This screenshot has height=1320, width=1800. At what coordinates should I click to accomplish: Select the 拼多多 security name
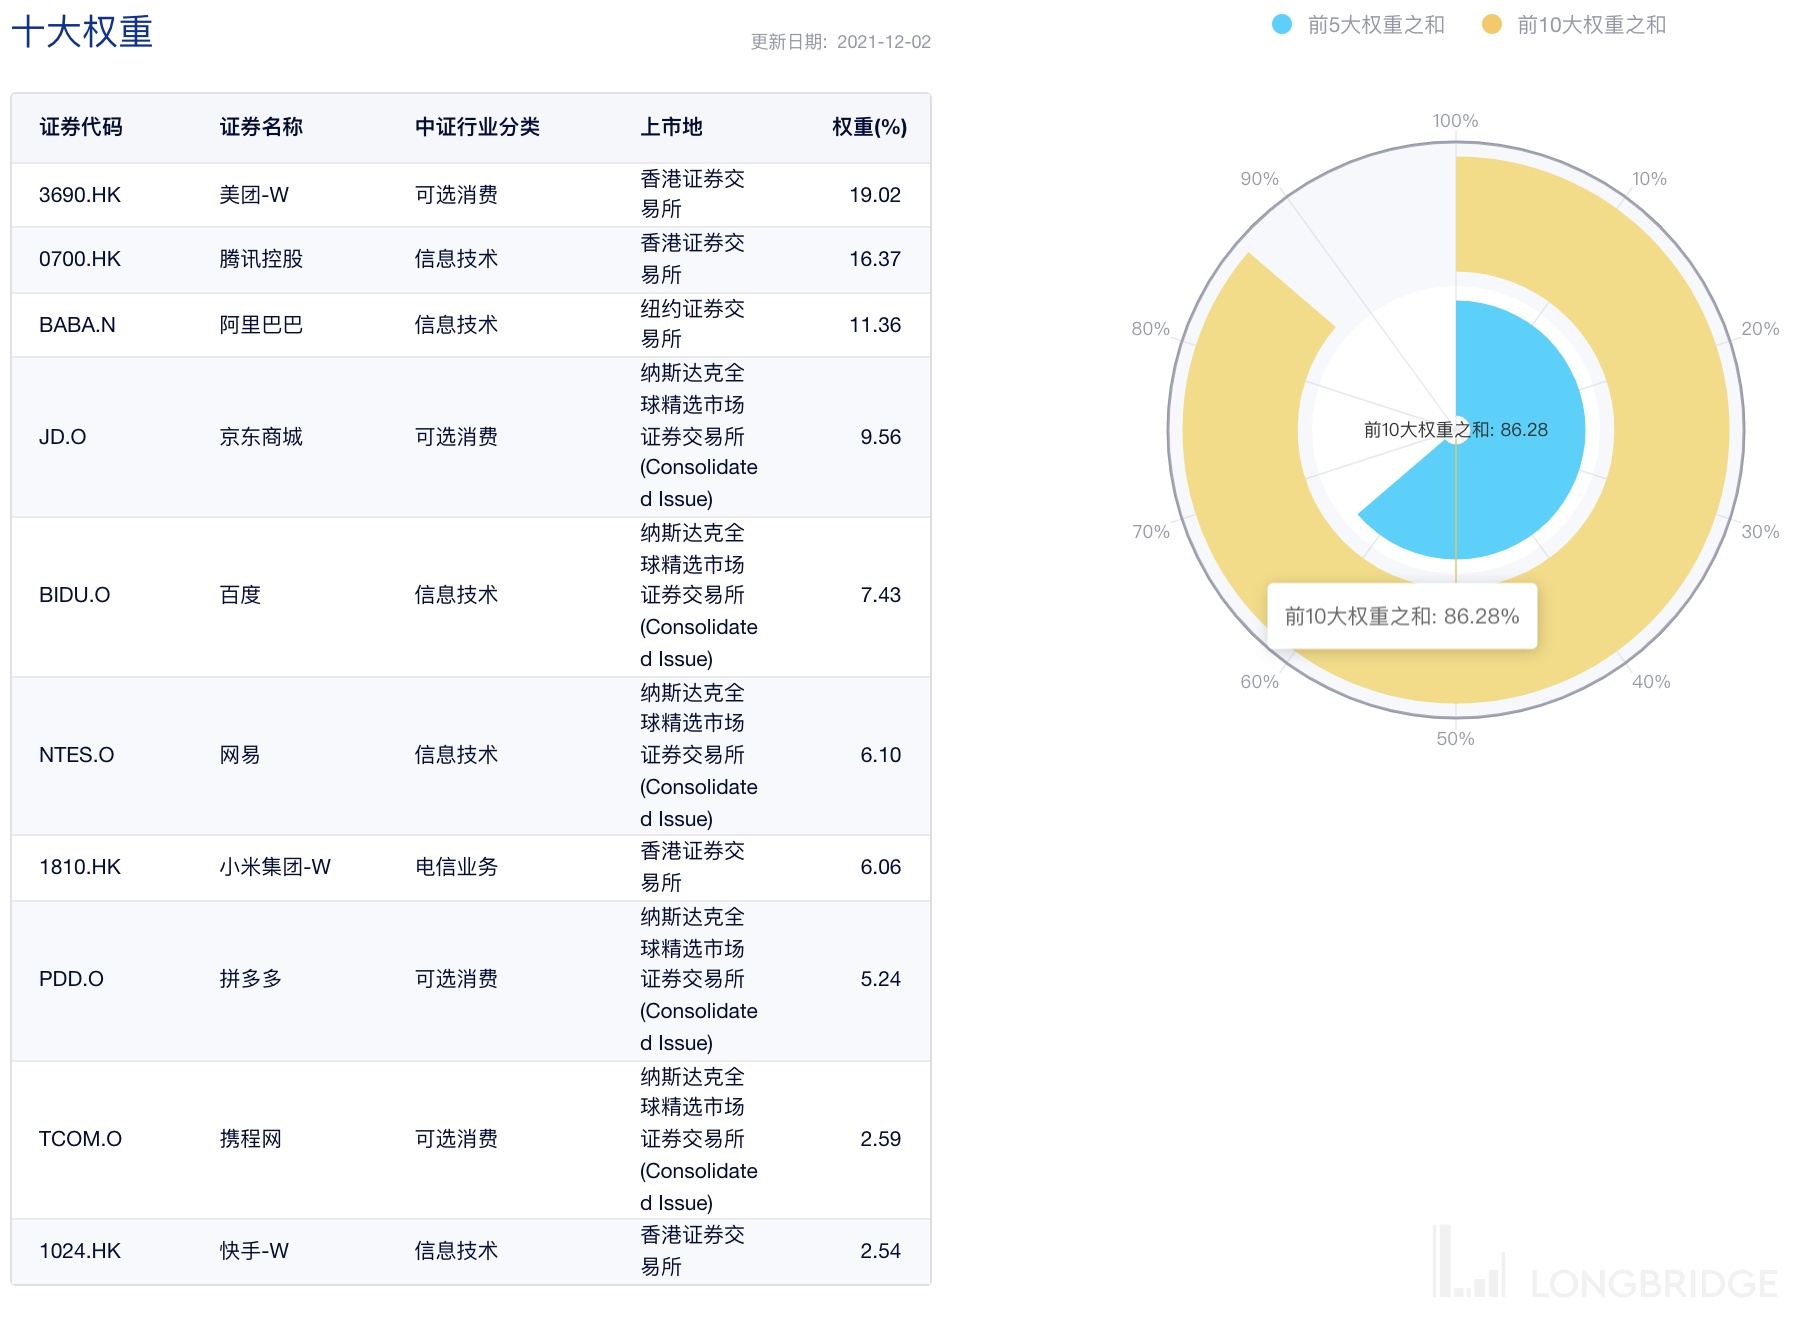(x=250, y=979)
